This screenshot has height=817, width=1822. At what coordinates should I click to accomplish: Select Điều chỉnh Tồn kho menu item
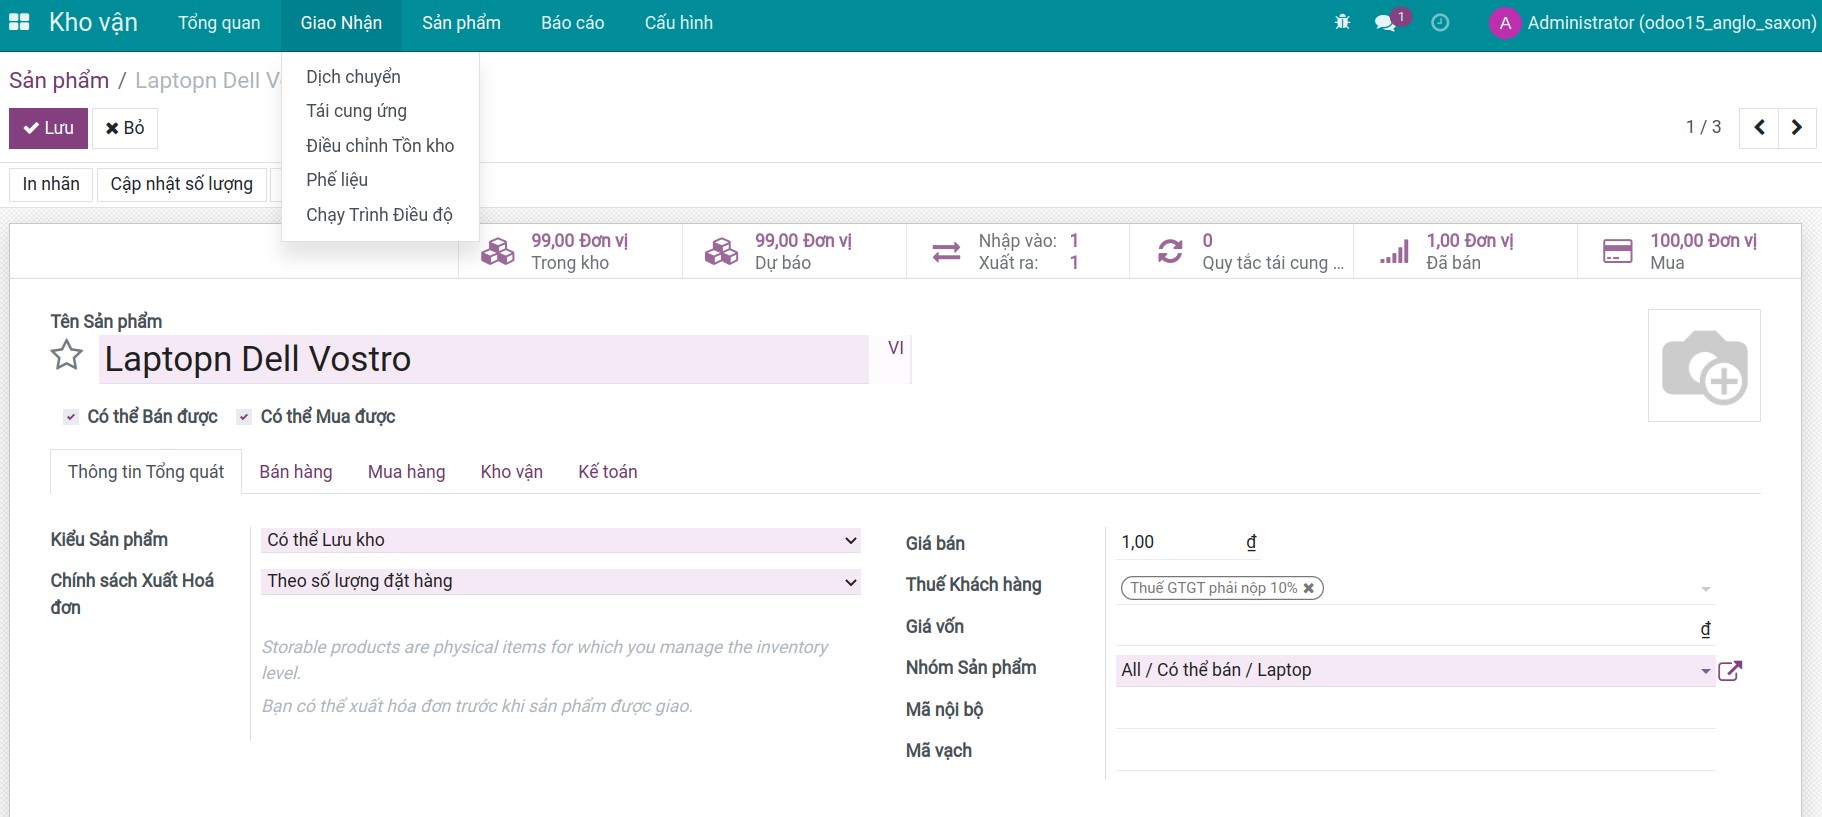pyautogui.click(x=380, y=146)
